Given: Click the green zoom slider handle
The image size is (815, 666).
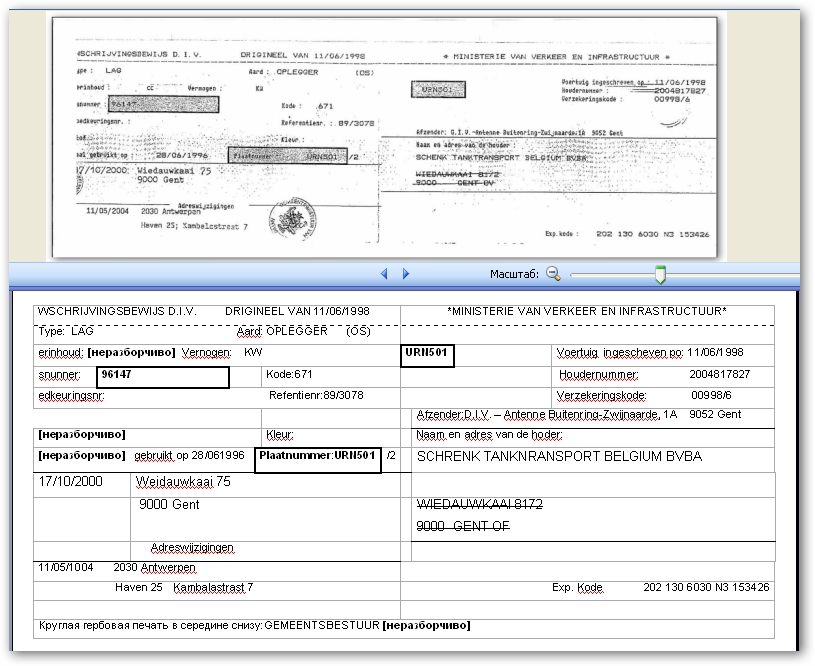Looking at the screenshot, I should [x=660, y=275].
